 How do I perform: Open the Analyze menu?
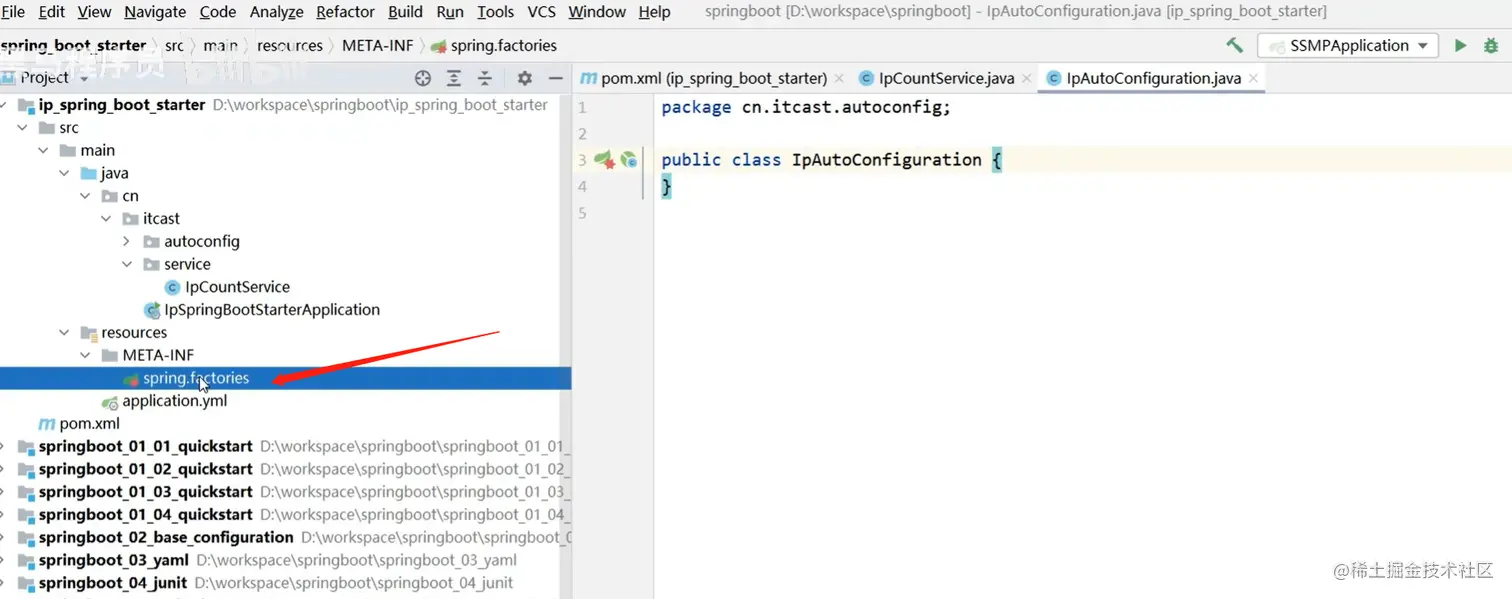tap(276, 12)
